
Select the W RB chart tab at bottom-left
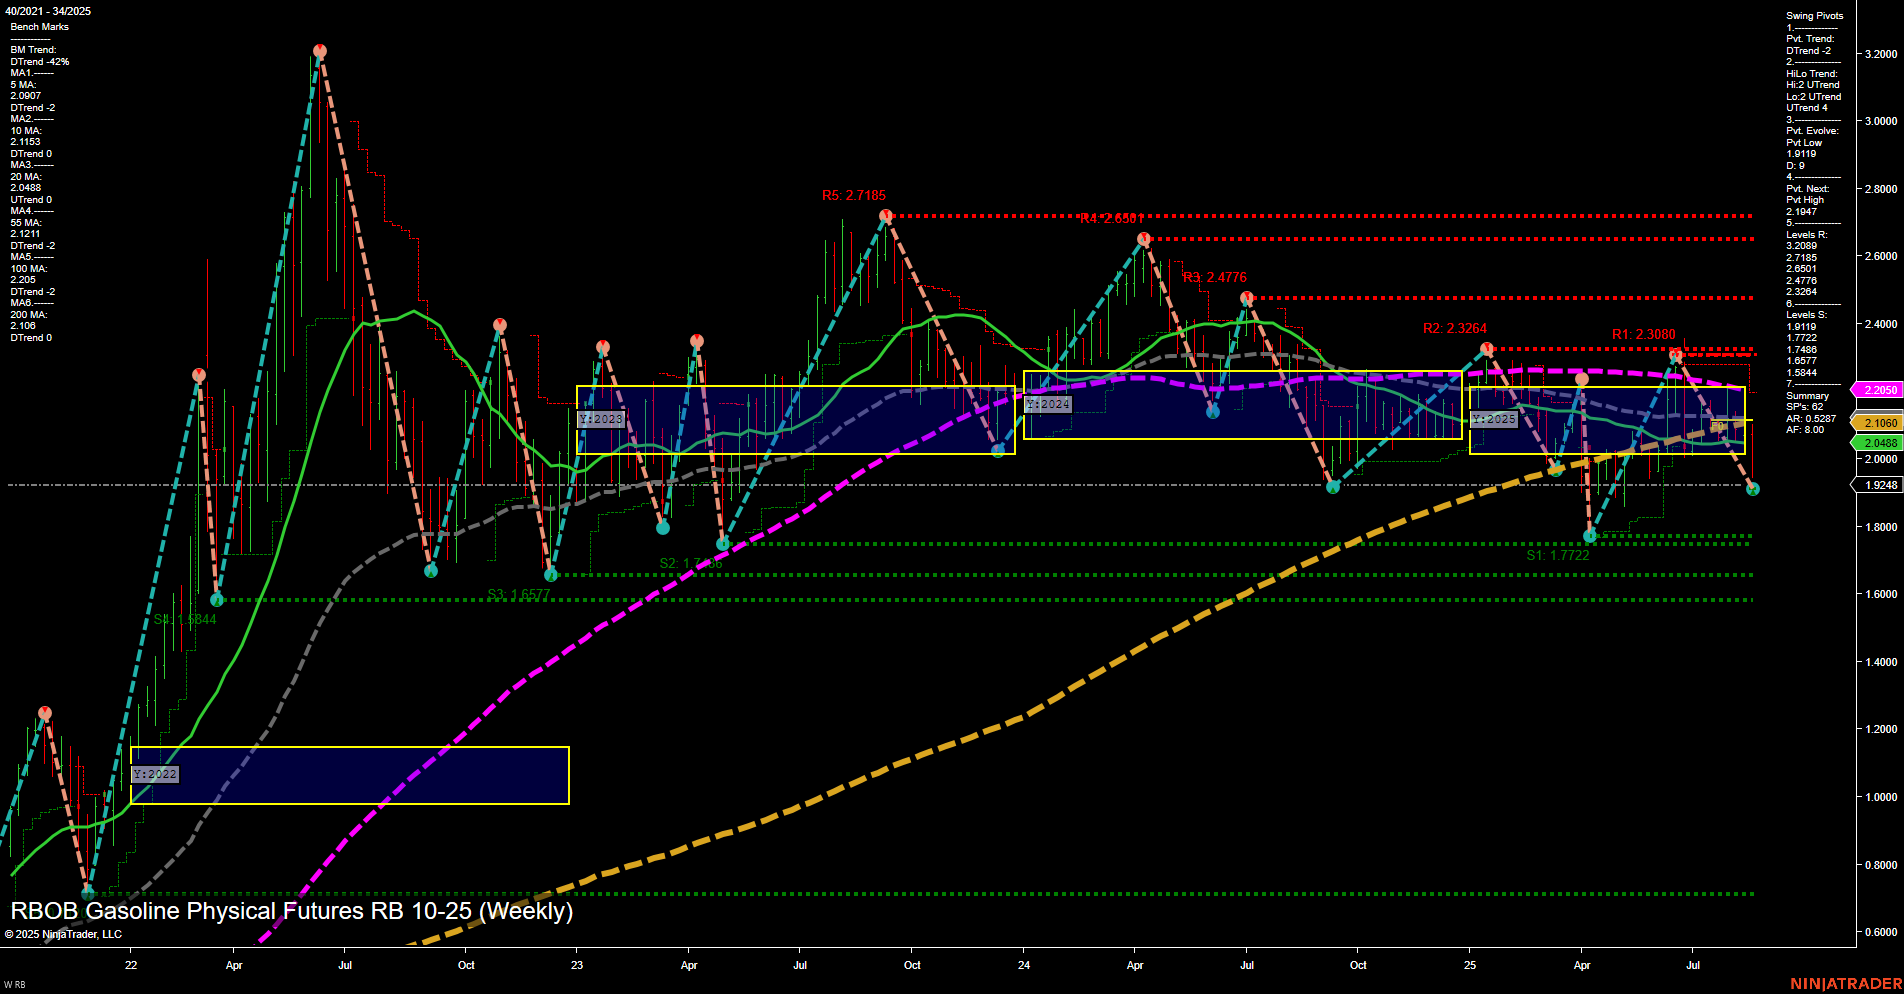pos(15,982)
